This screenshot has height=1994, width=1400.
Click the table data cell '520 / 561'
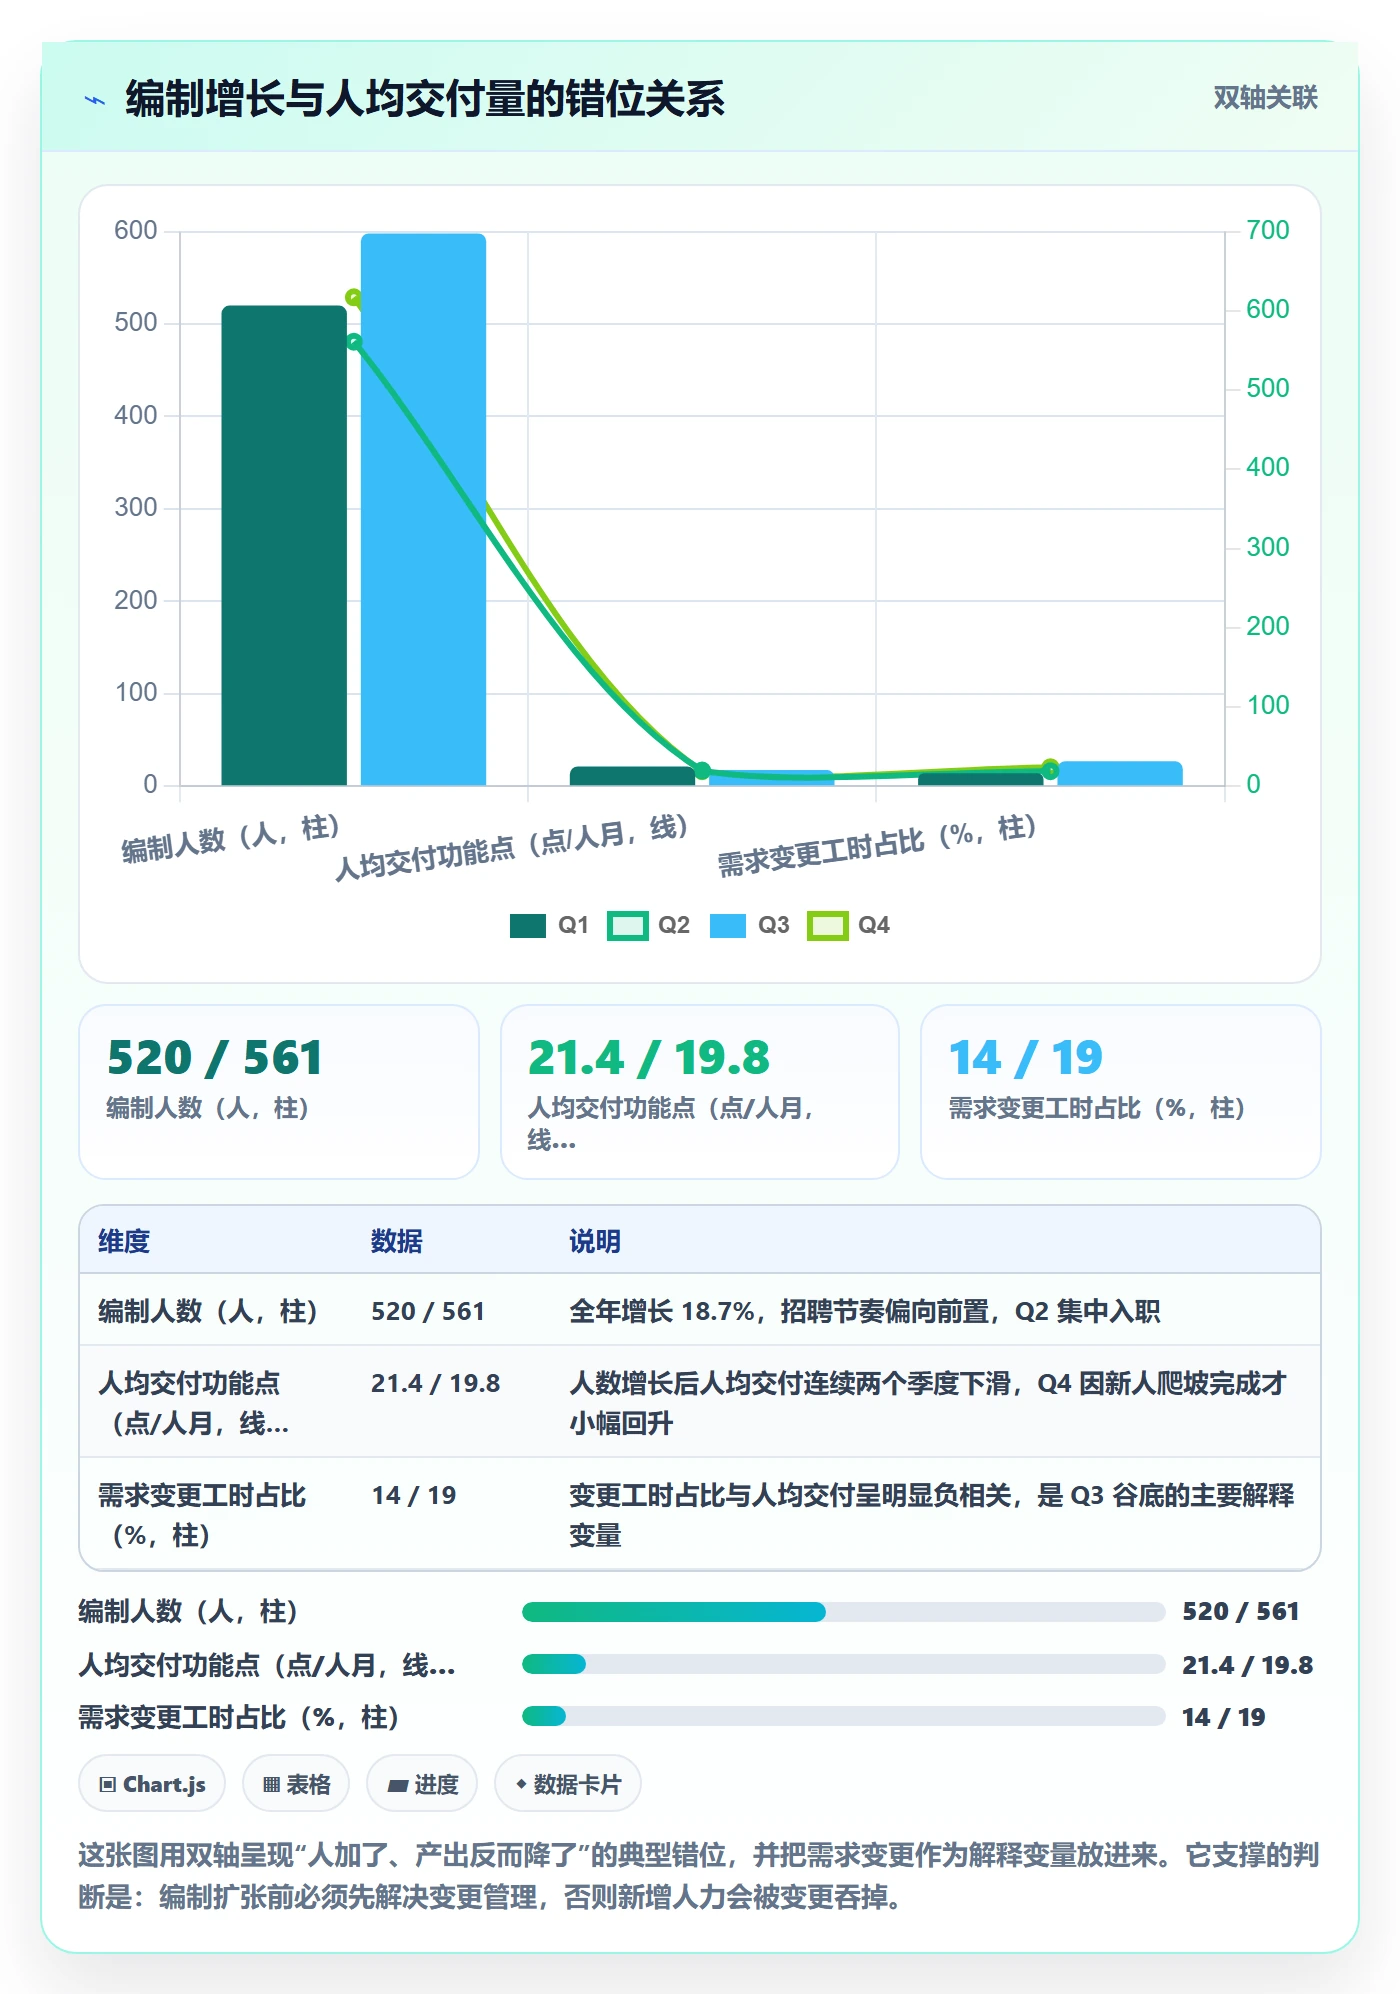click(x=428, y=1311)
